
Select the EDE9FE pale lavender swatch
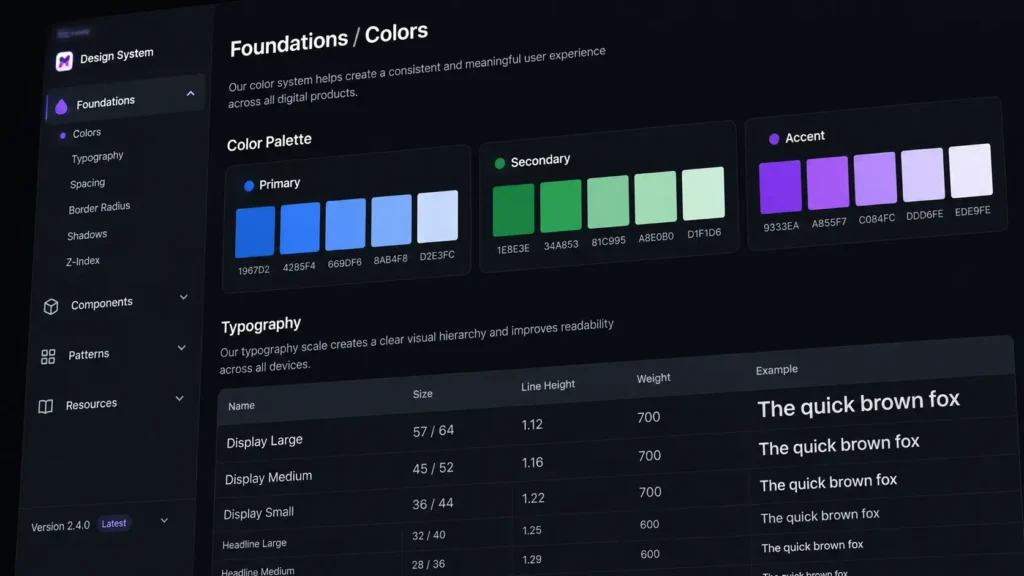click(x=970, y=170)
